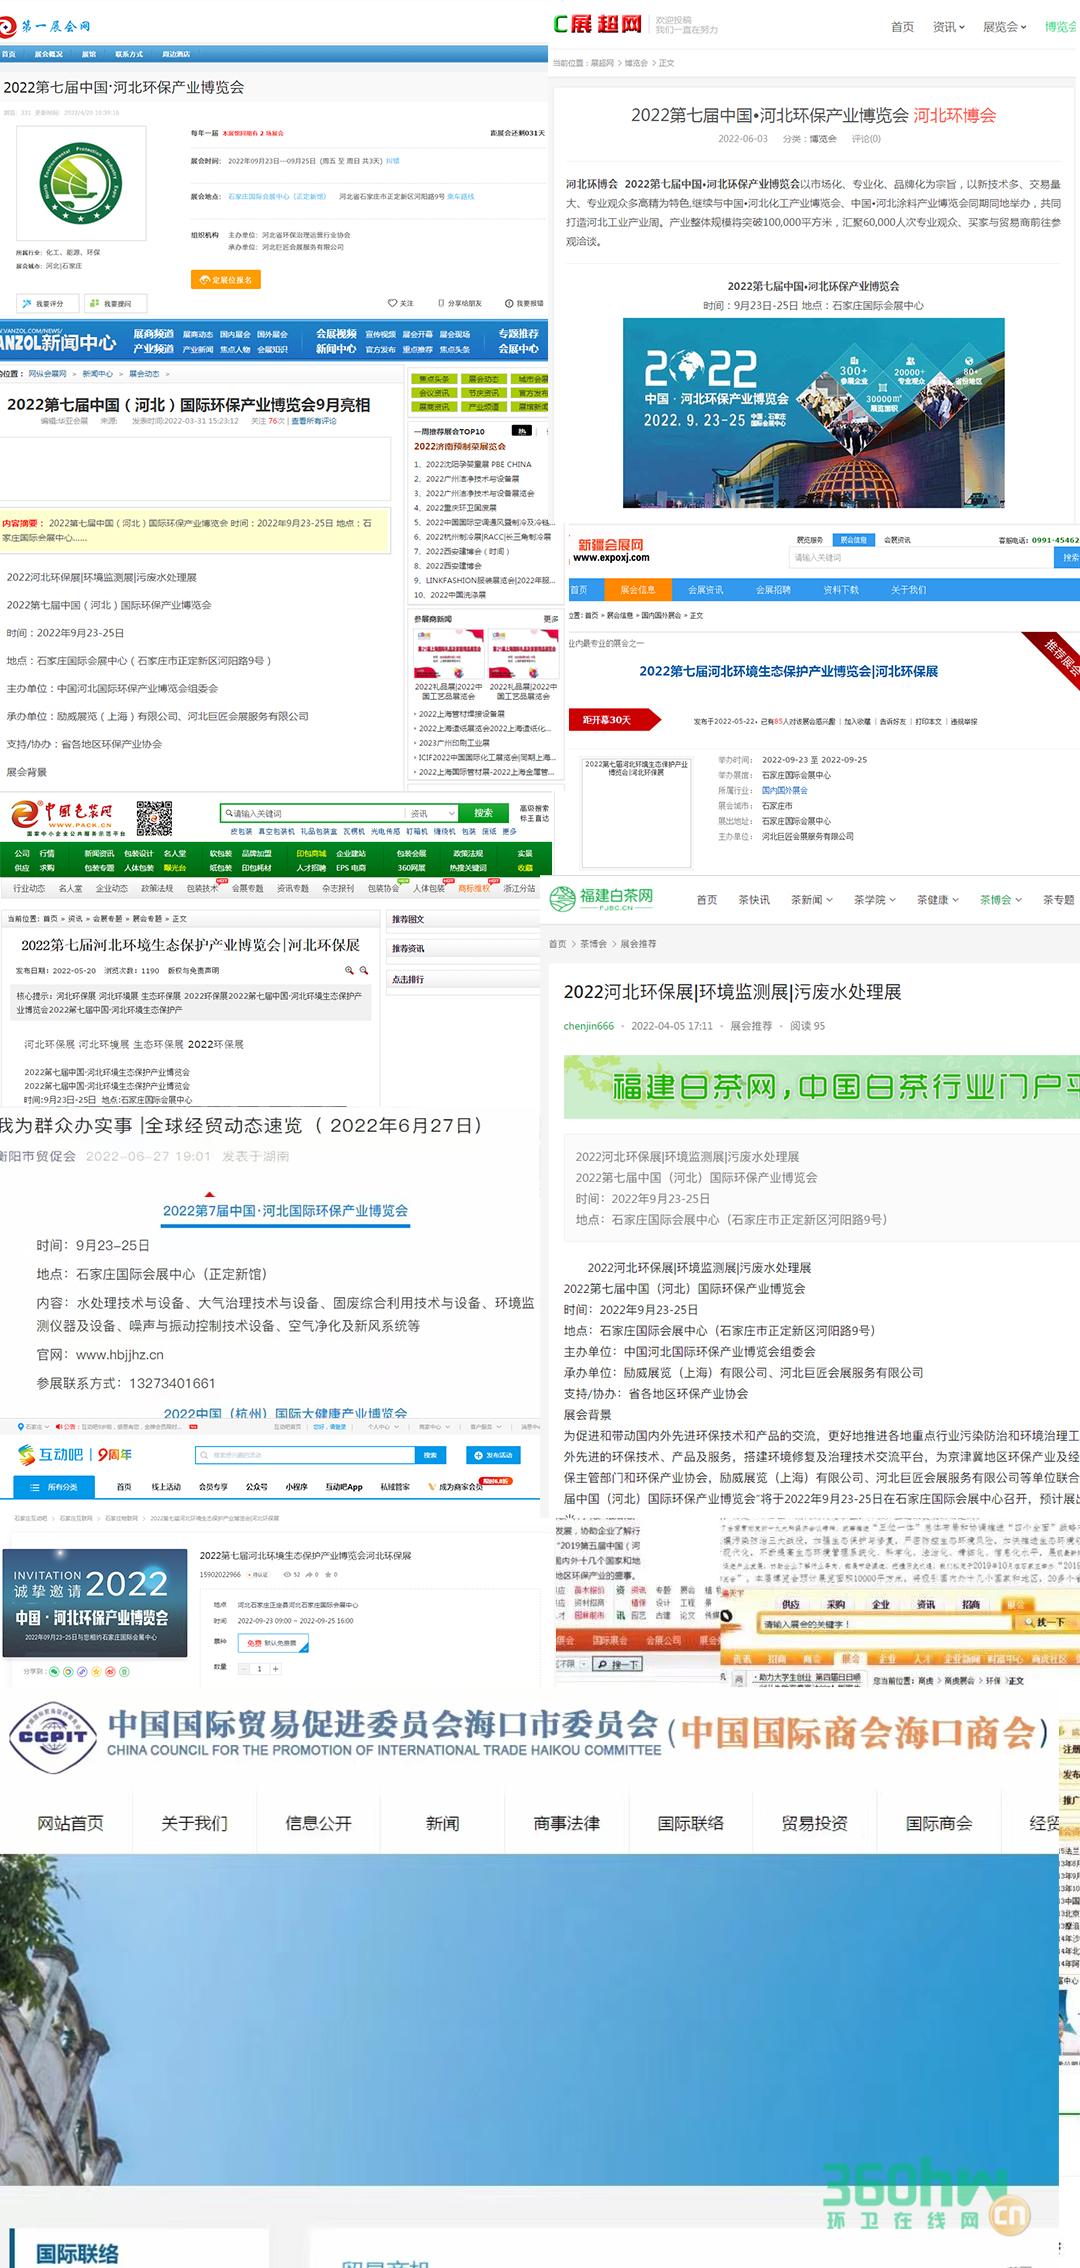Click the 中国包装网 QR code icon
1080x2268 pixels.
click(x=154, y=818)
